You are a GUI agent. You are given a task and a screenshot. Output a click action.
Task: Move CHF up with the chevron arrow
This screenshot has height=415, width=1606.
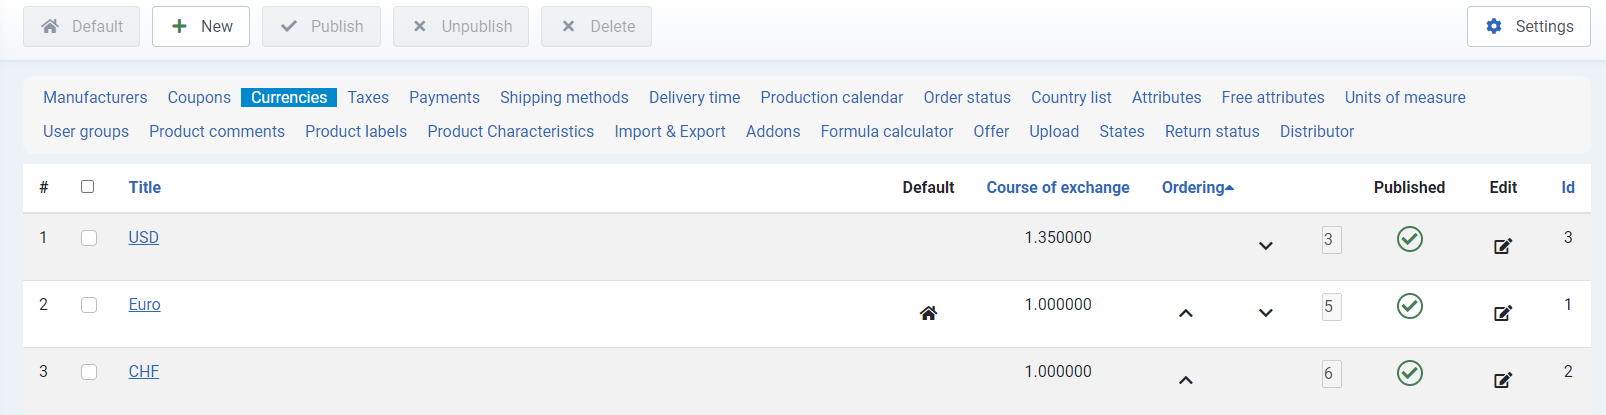point(1186,380)
